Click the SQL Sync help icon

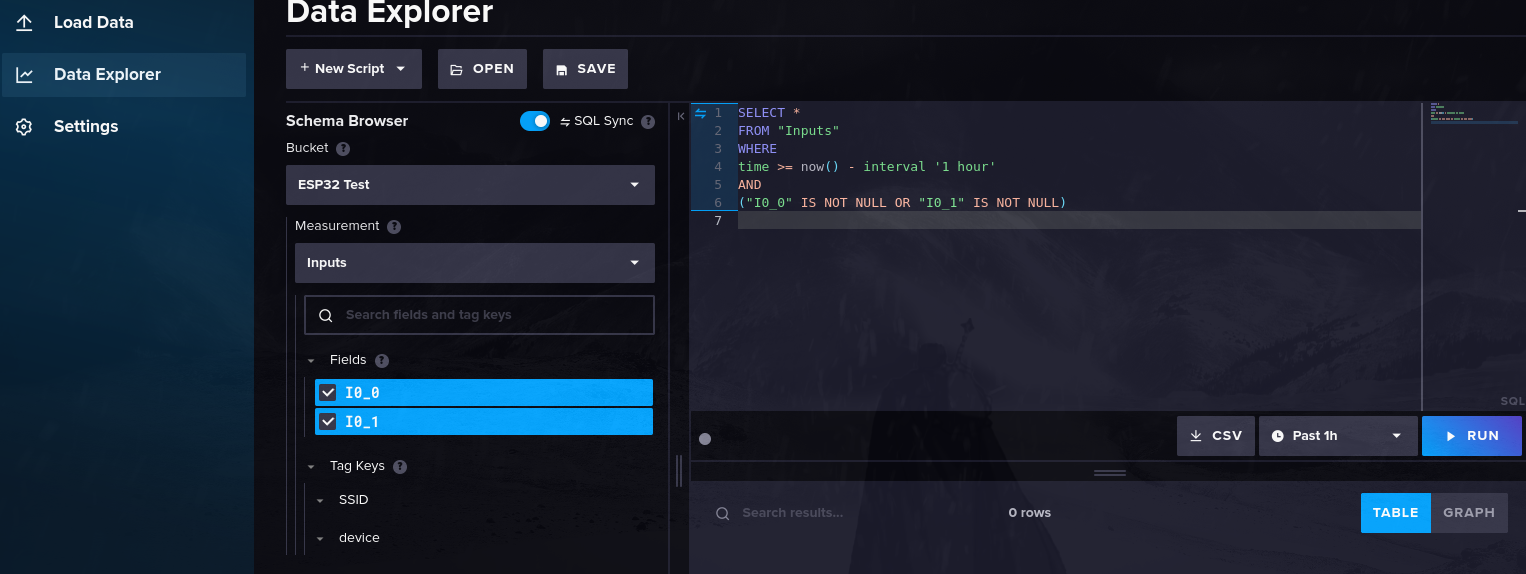648,122
